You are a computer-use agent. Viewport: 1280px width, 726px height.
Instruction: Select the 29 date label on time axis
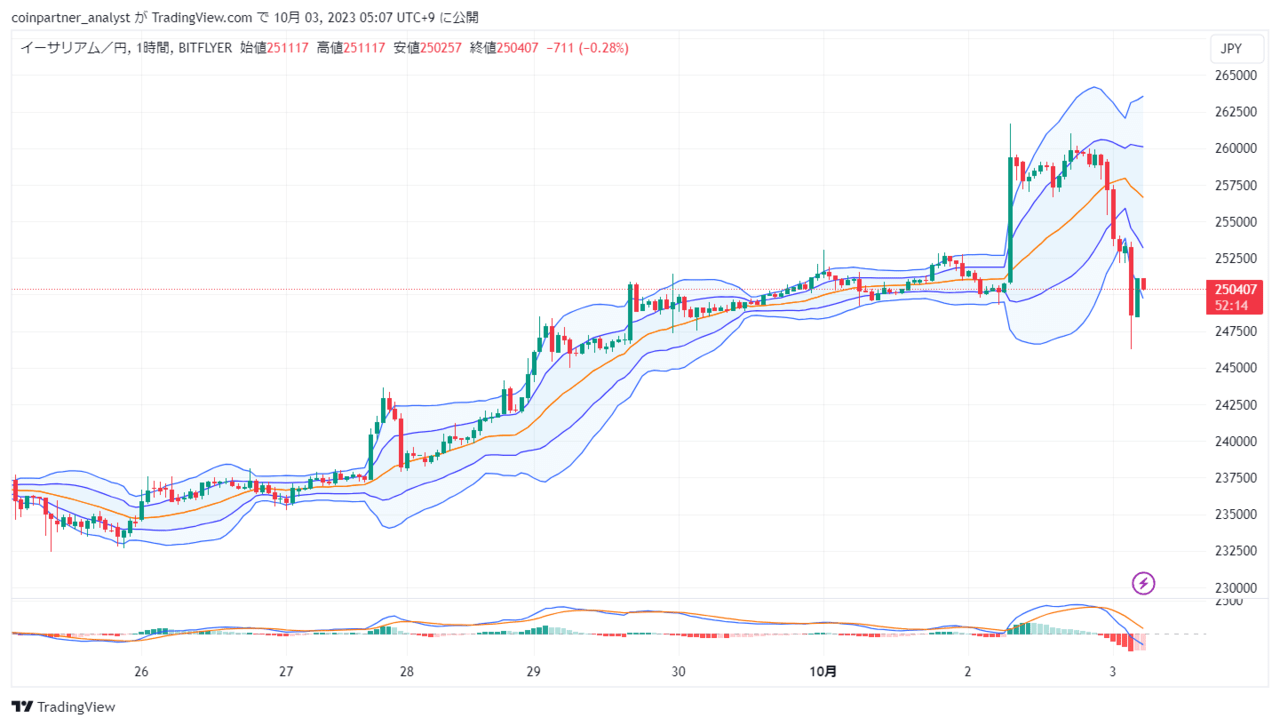coord(533,671)
